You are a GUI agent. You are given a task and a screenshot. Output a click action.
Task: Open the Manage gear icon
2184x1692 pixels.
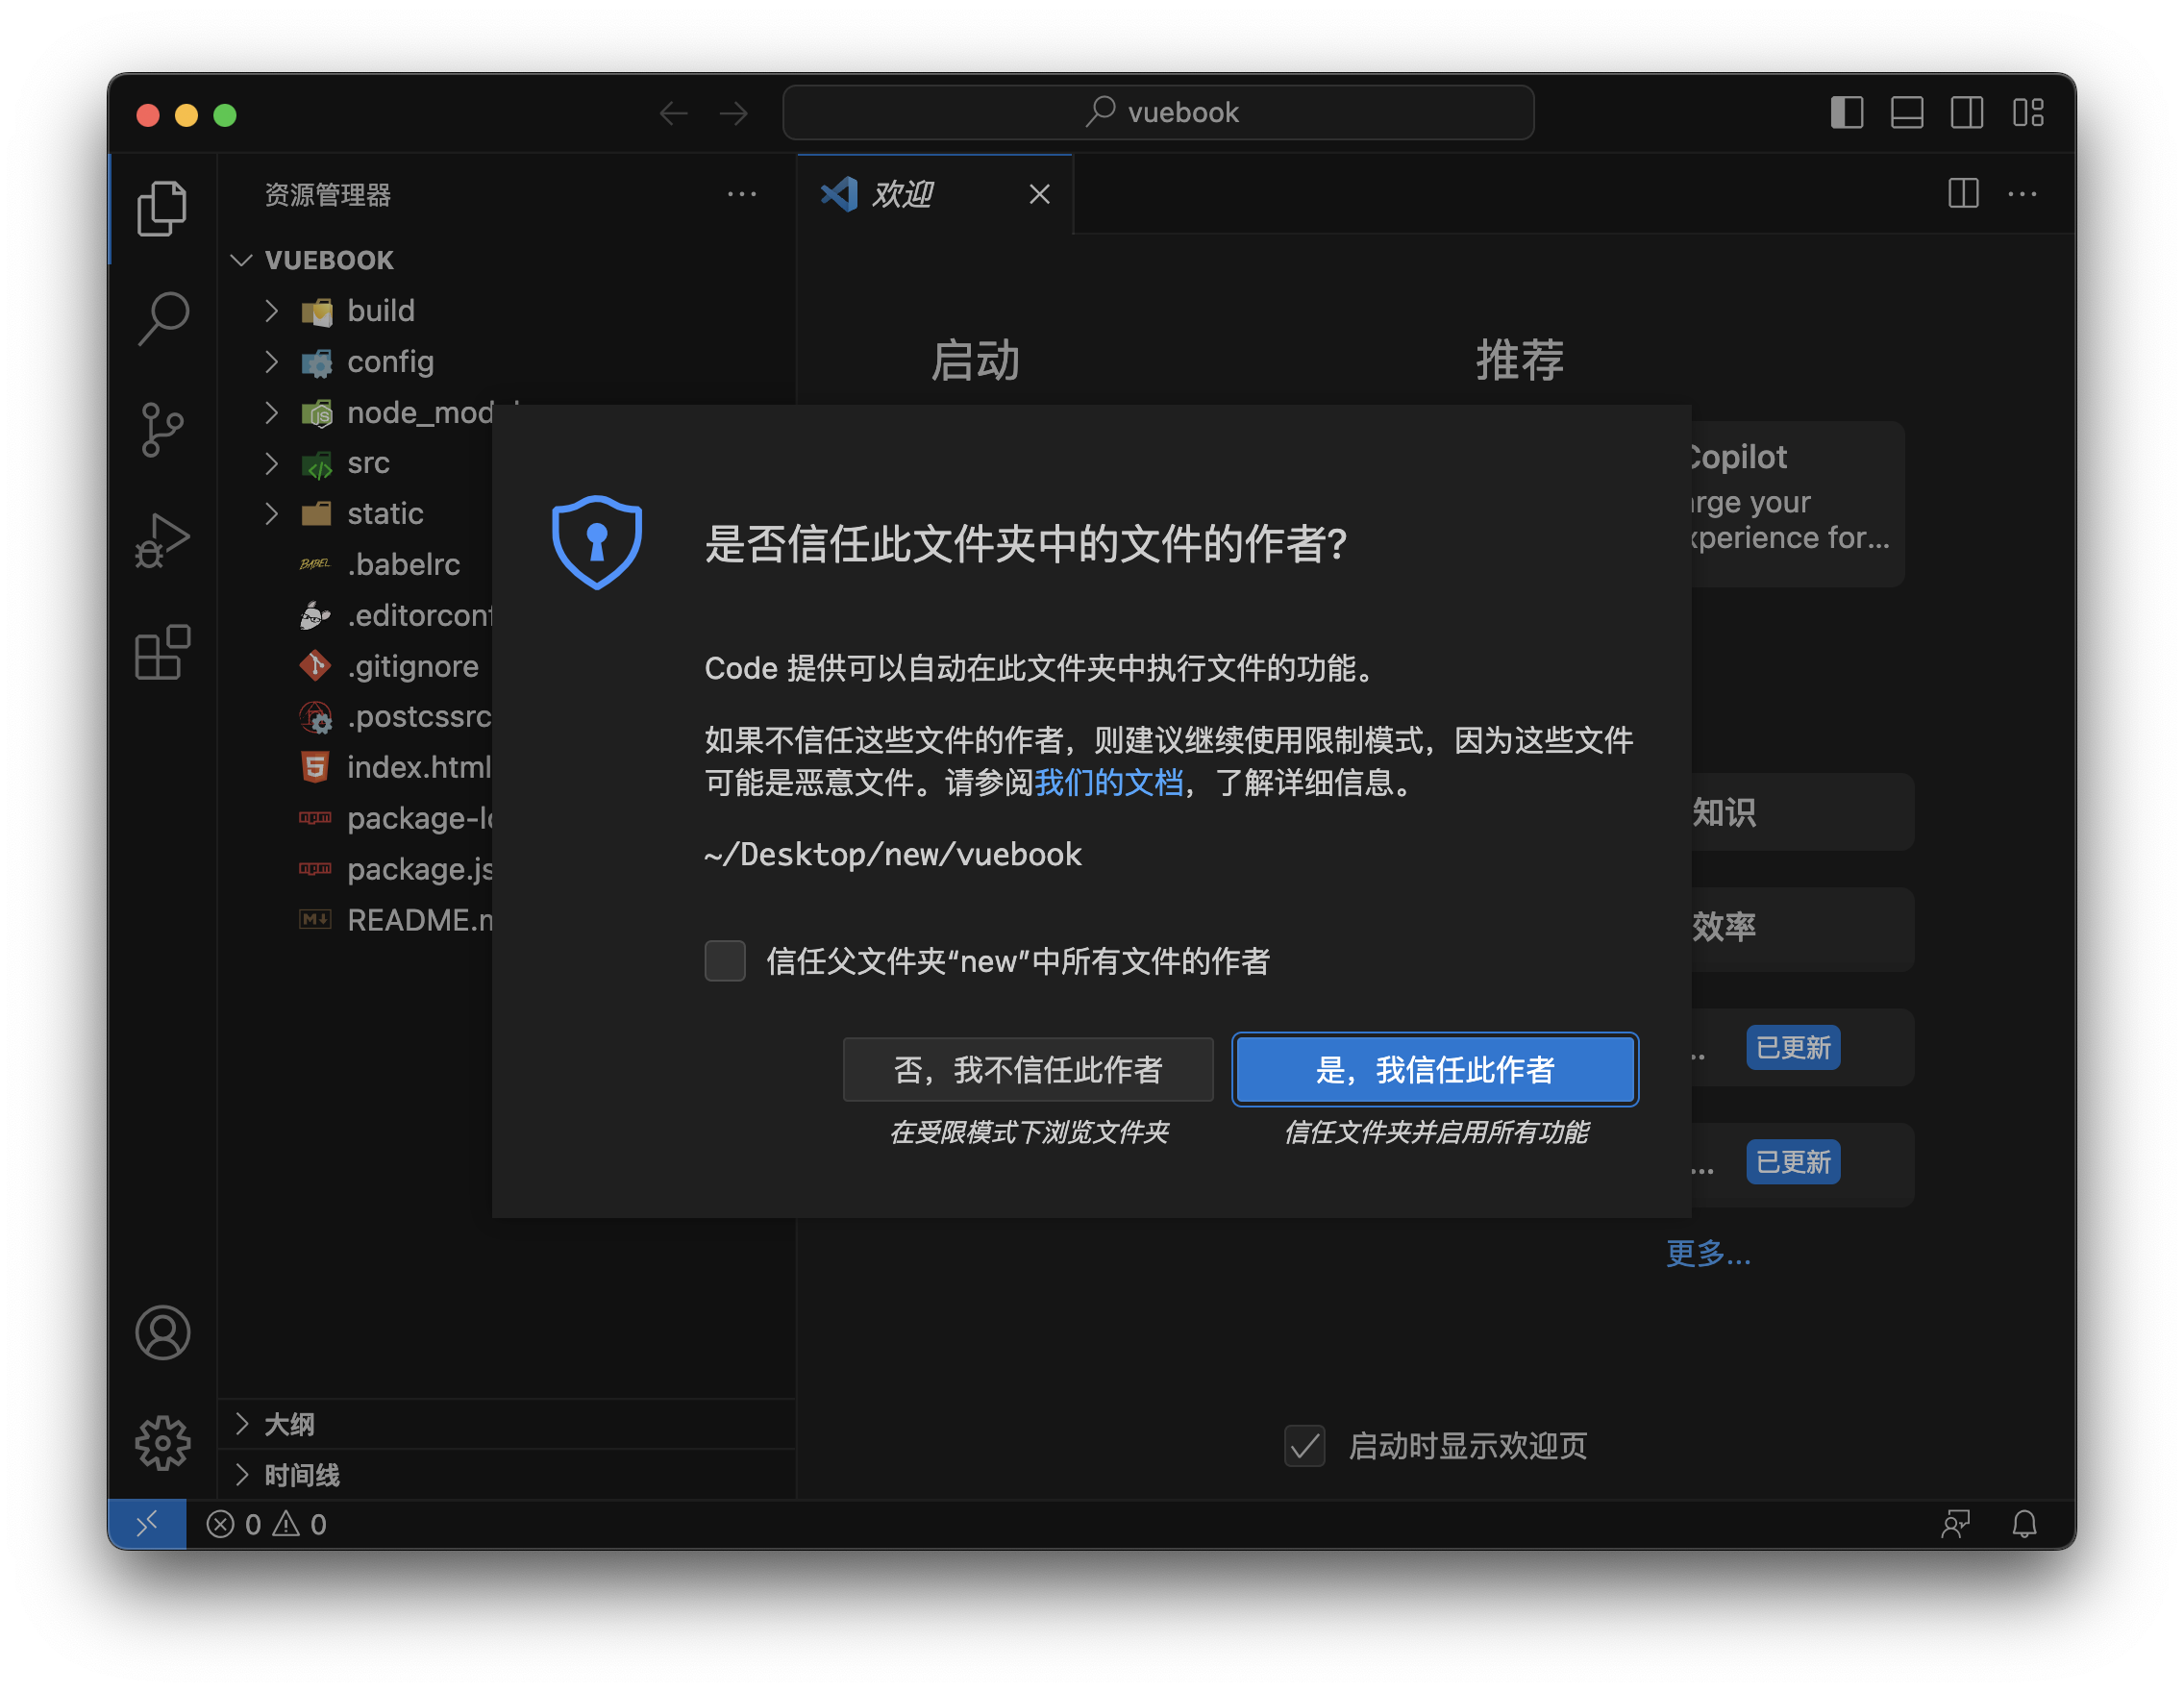pyautogui.click(x=163, y=1443)
